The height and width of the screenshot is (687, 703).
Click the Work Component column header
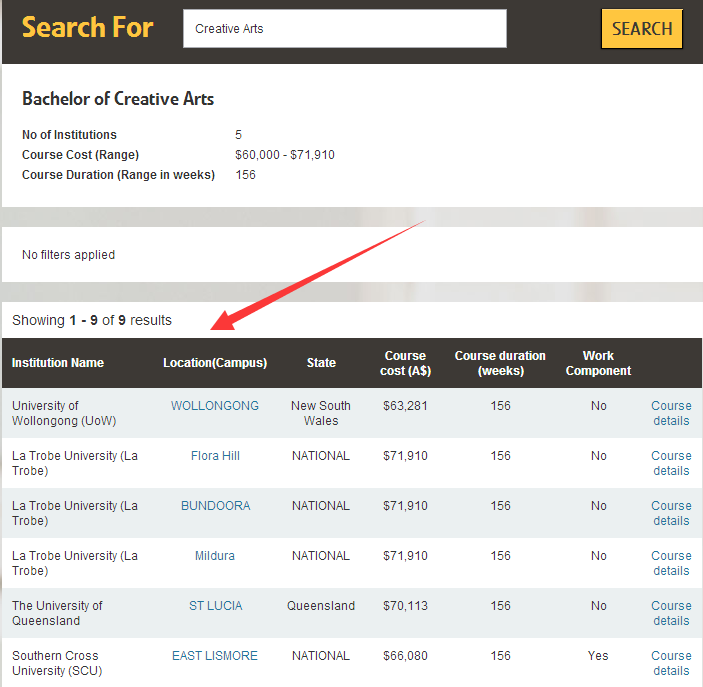[x=598, y=363]
